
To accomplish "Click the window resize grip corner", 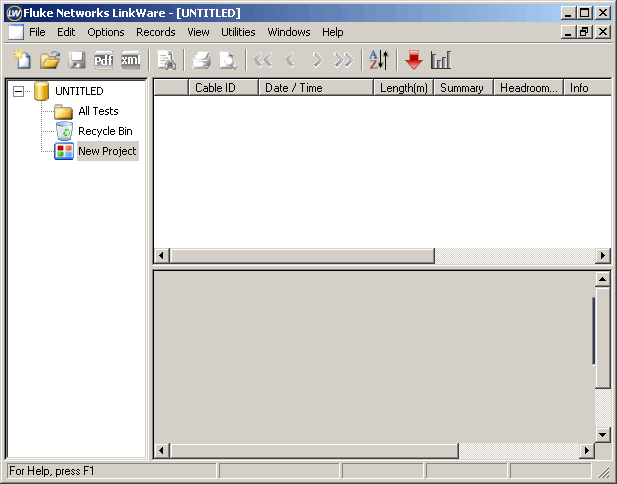I will point(603,471).
